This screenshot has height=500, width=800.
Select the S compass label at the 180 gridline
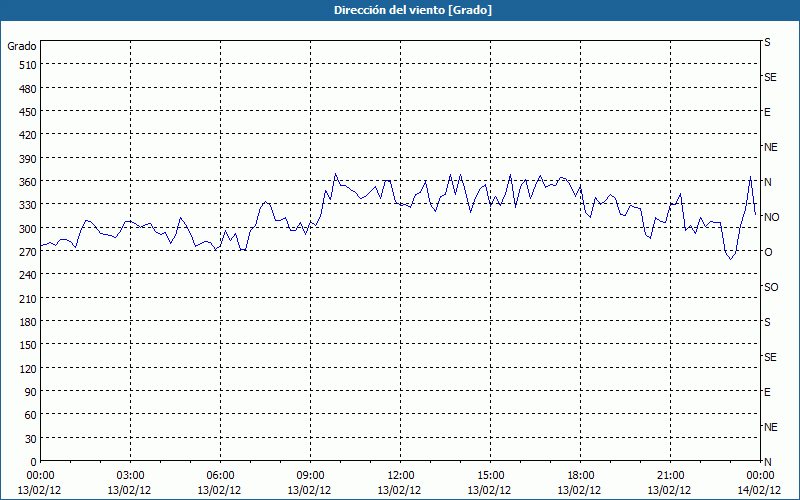pyautogui.click(x=767, y=322)
